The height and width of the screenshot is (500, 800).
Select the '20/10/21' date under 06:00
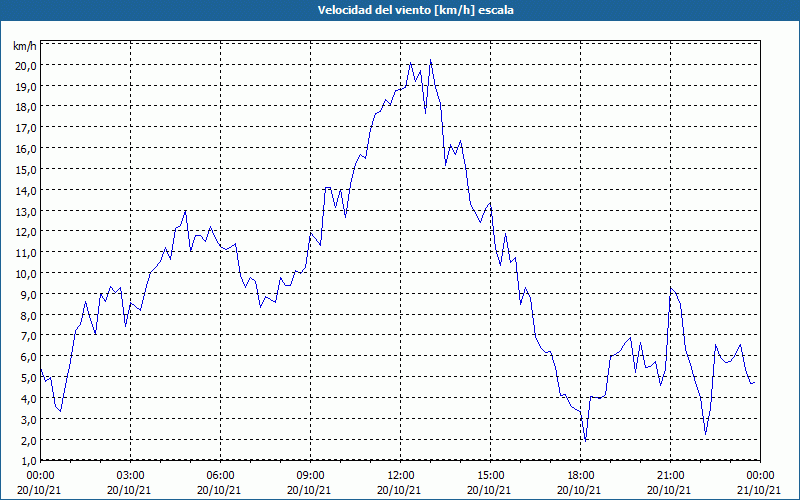pyautogui.click(x=219, y=490)
